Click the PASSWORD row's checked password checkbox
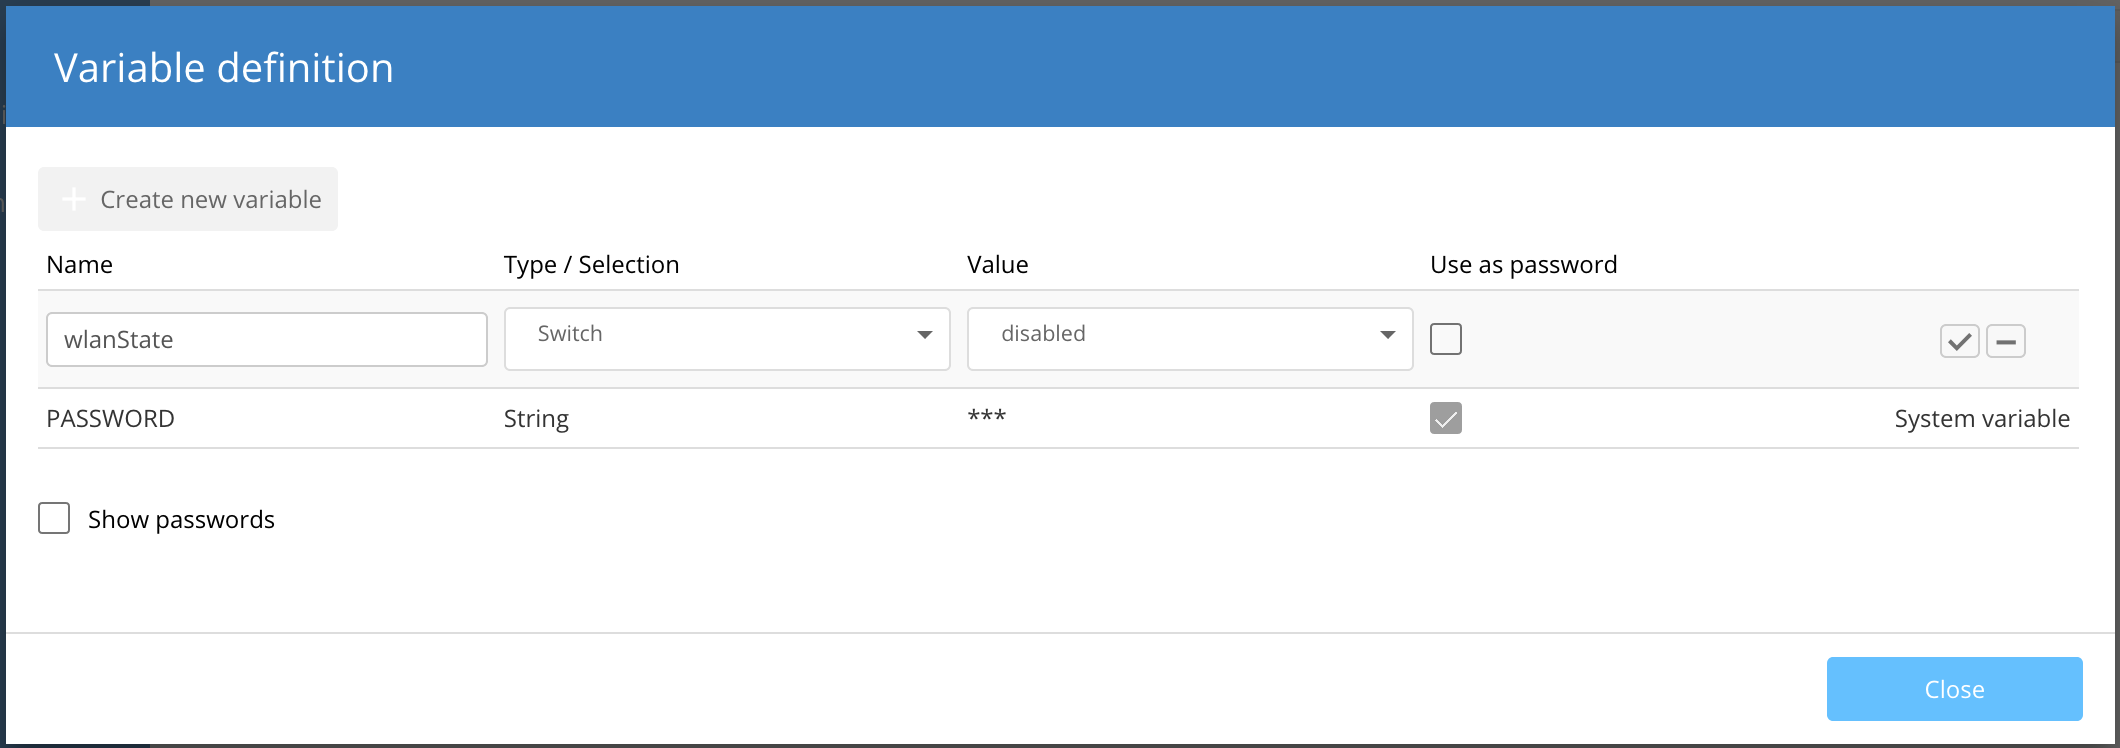The height and width of the screenshot is (748, 2120). click(1445, 418)
